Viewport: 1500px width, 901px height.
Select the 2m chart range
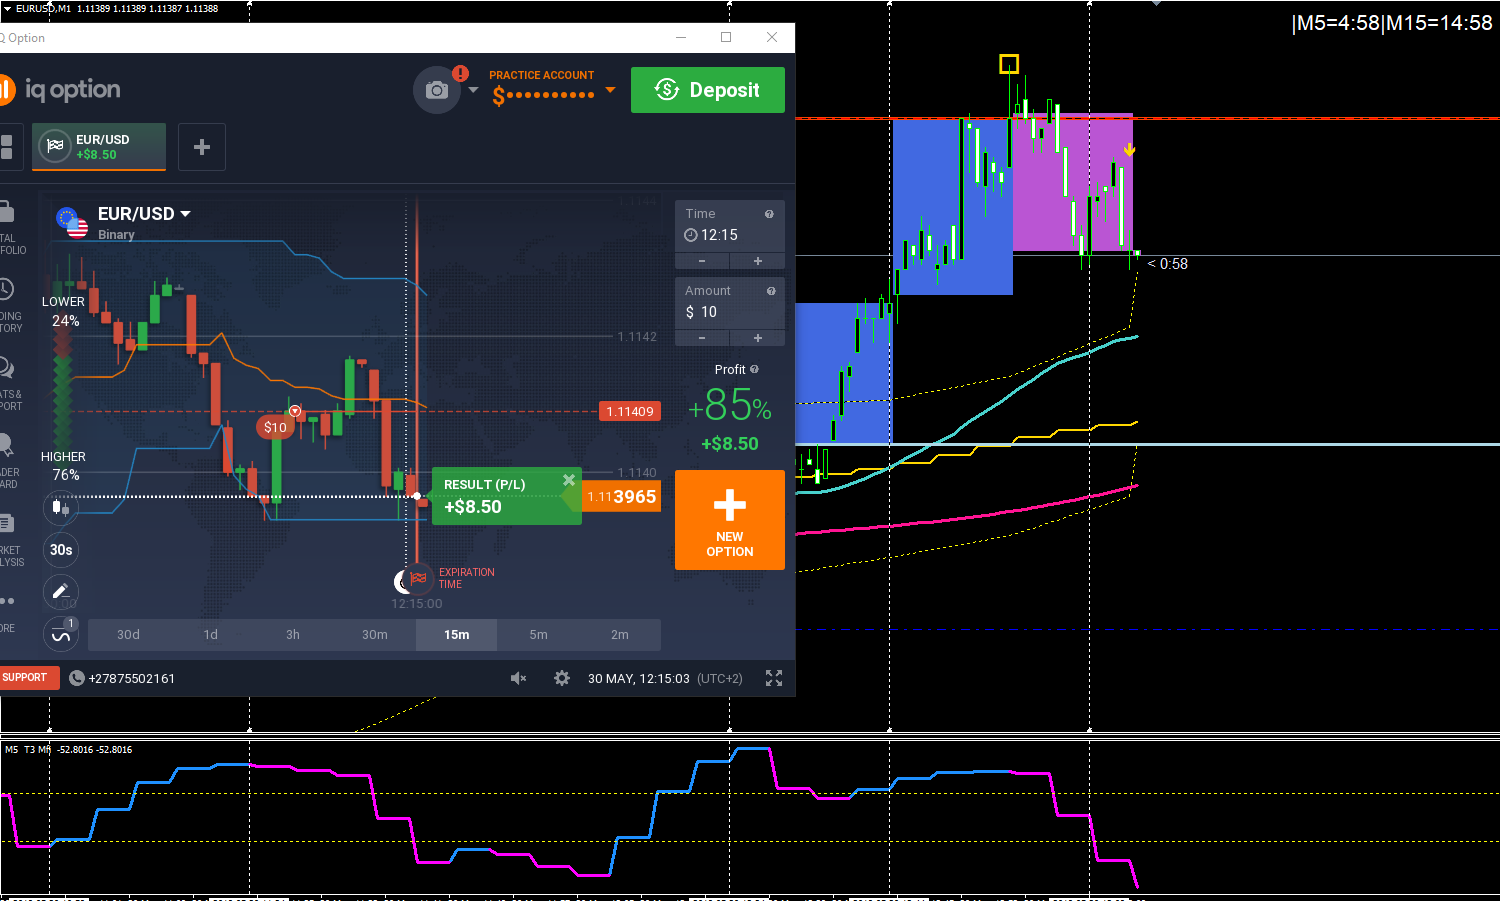(620, 635)
